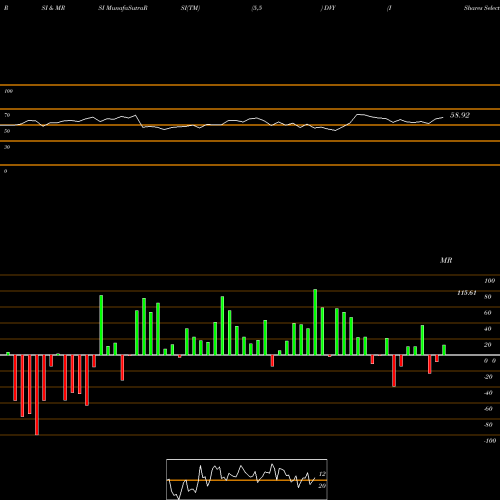Click the MR axis label -100
The height and width of the screenshot is (500, 500).
click(490, 441)
